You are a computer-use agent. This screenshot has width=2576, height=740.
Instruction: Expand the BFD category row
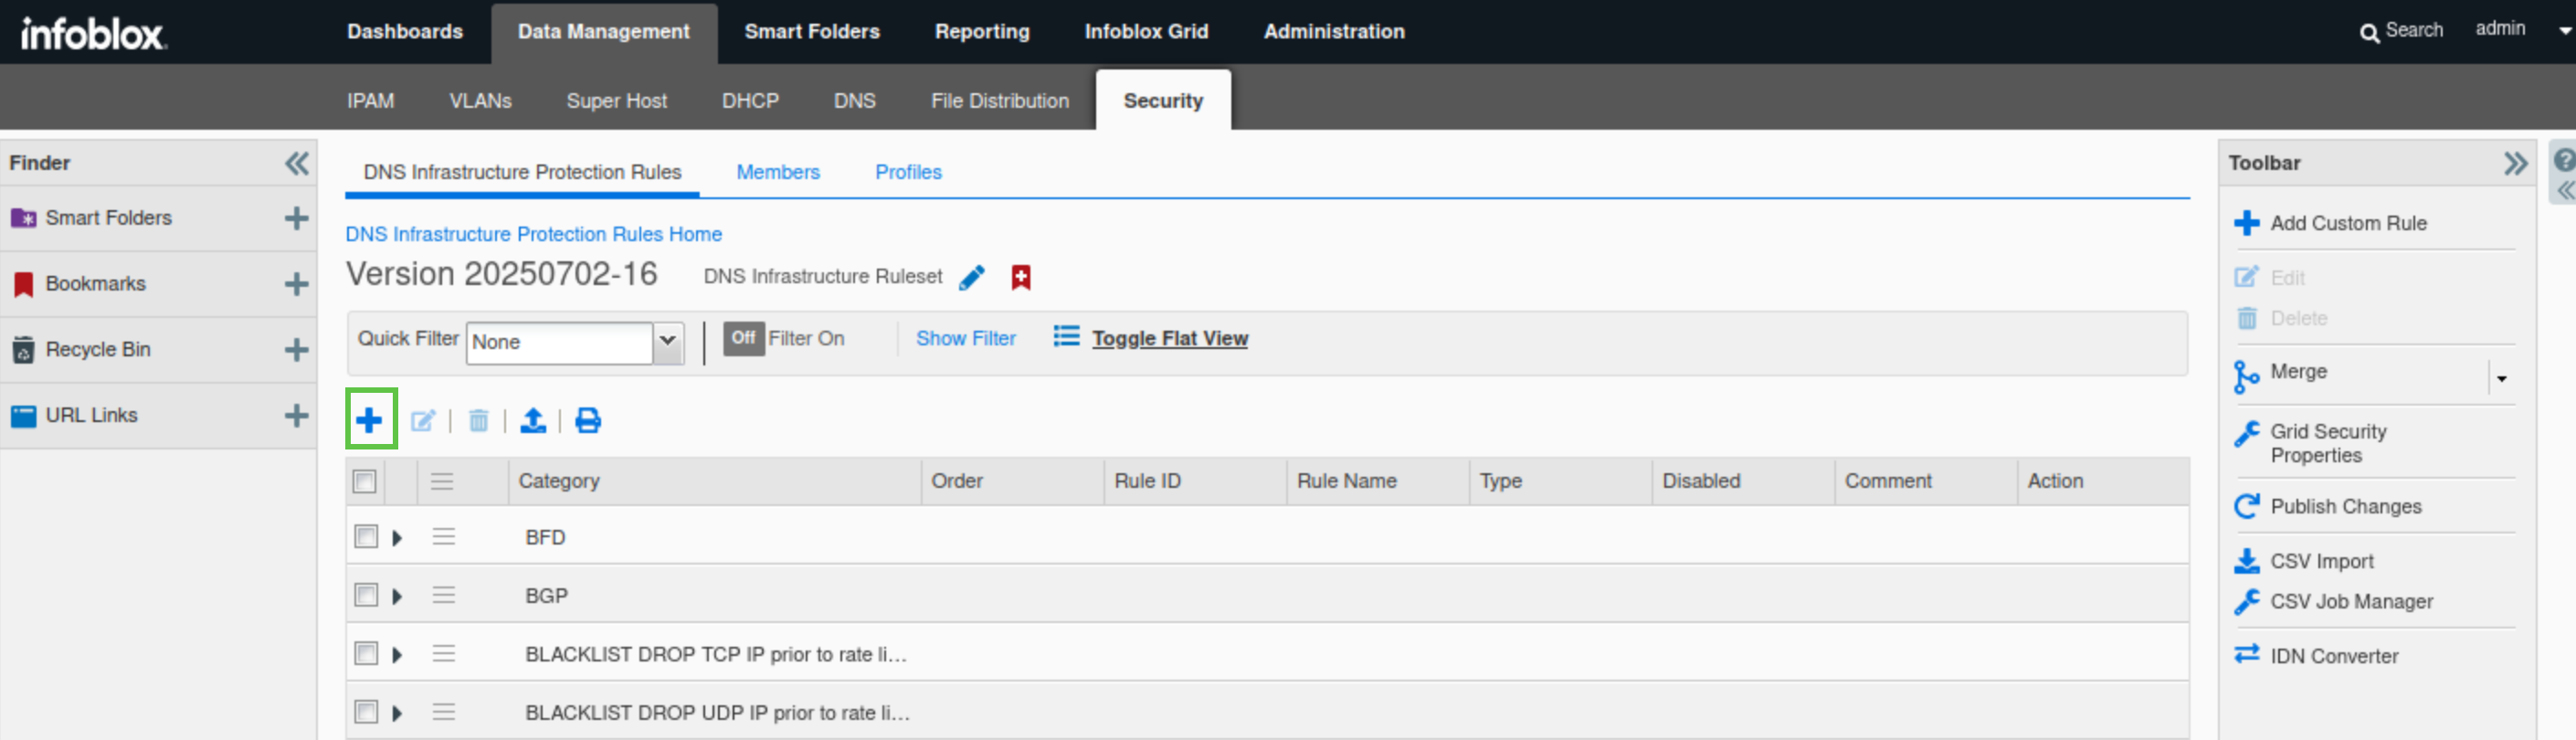(x=397, y=538)
